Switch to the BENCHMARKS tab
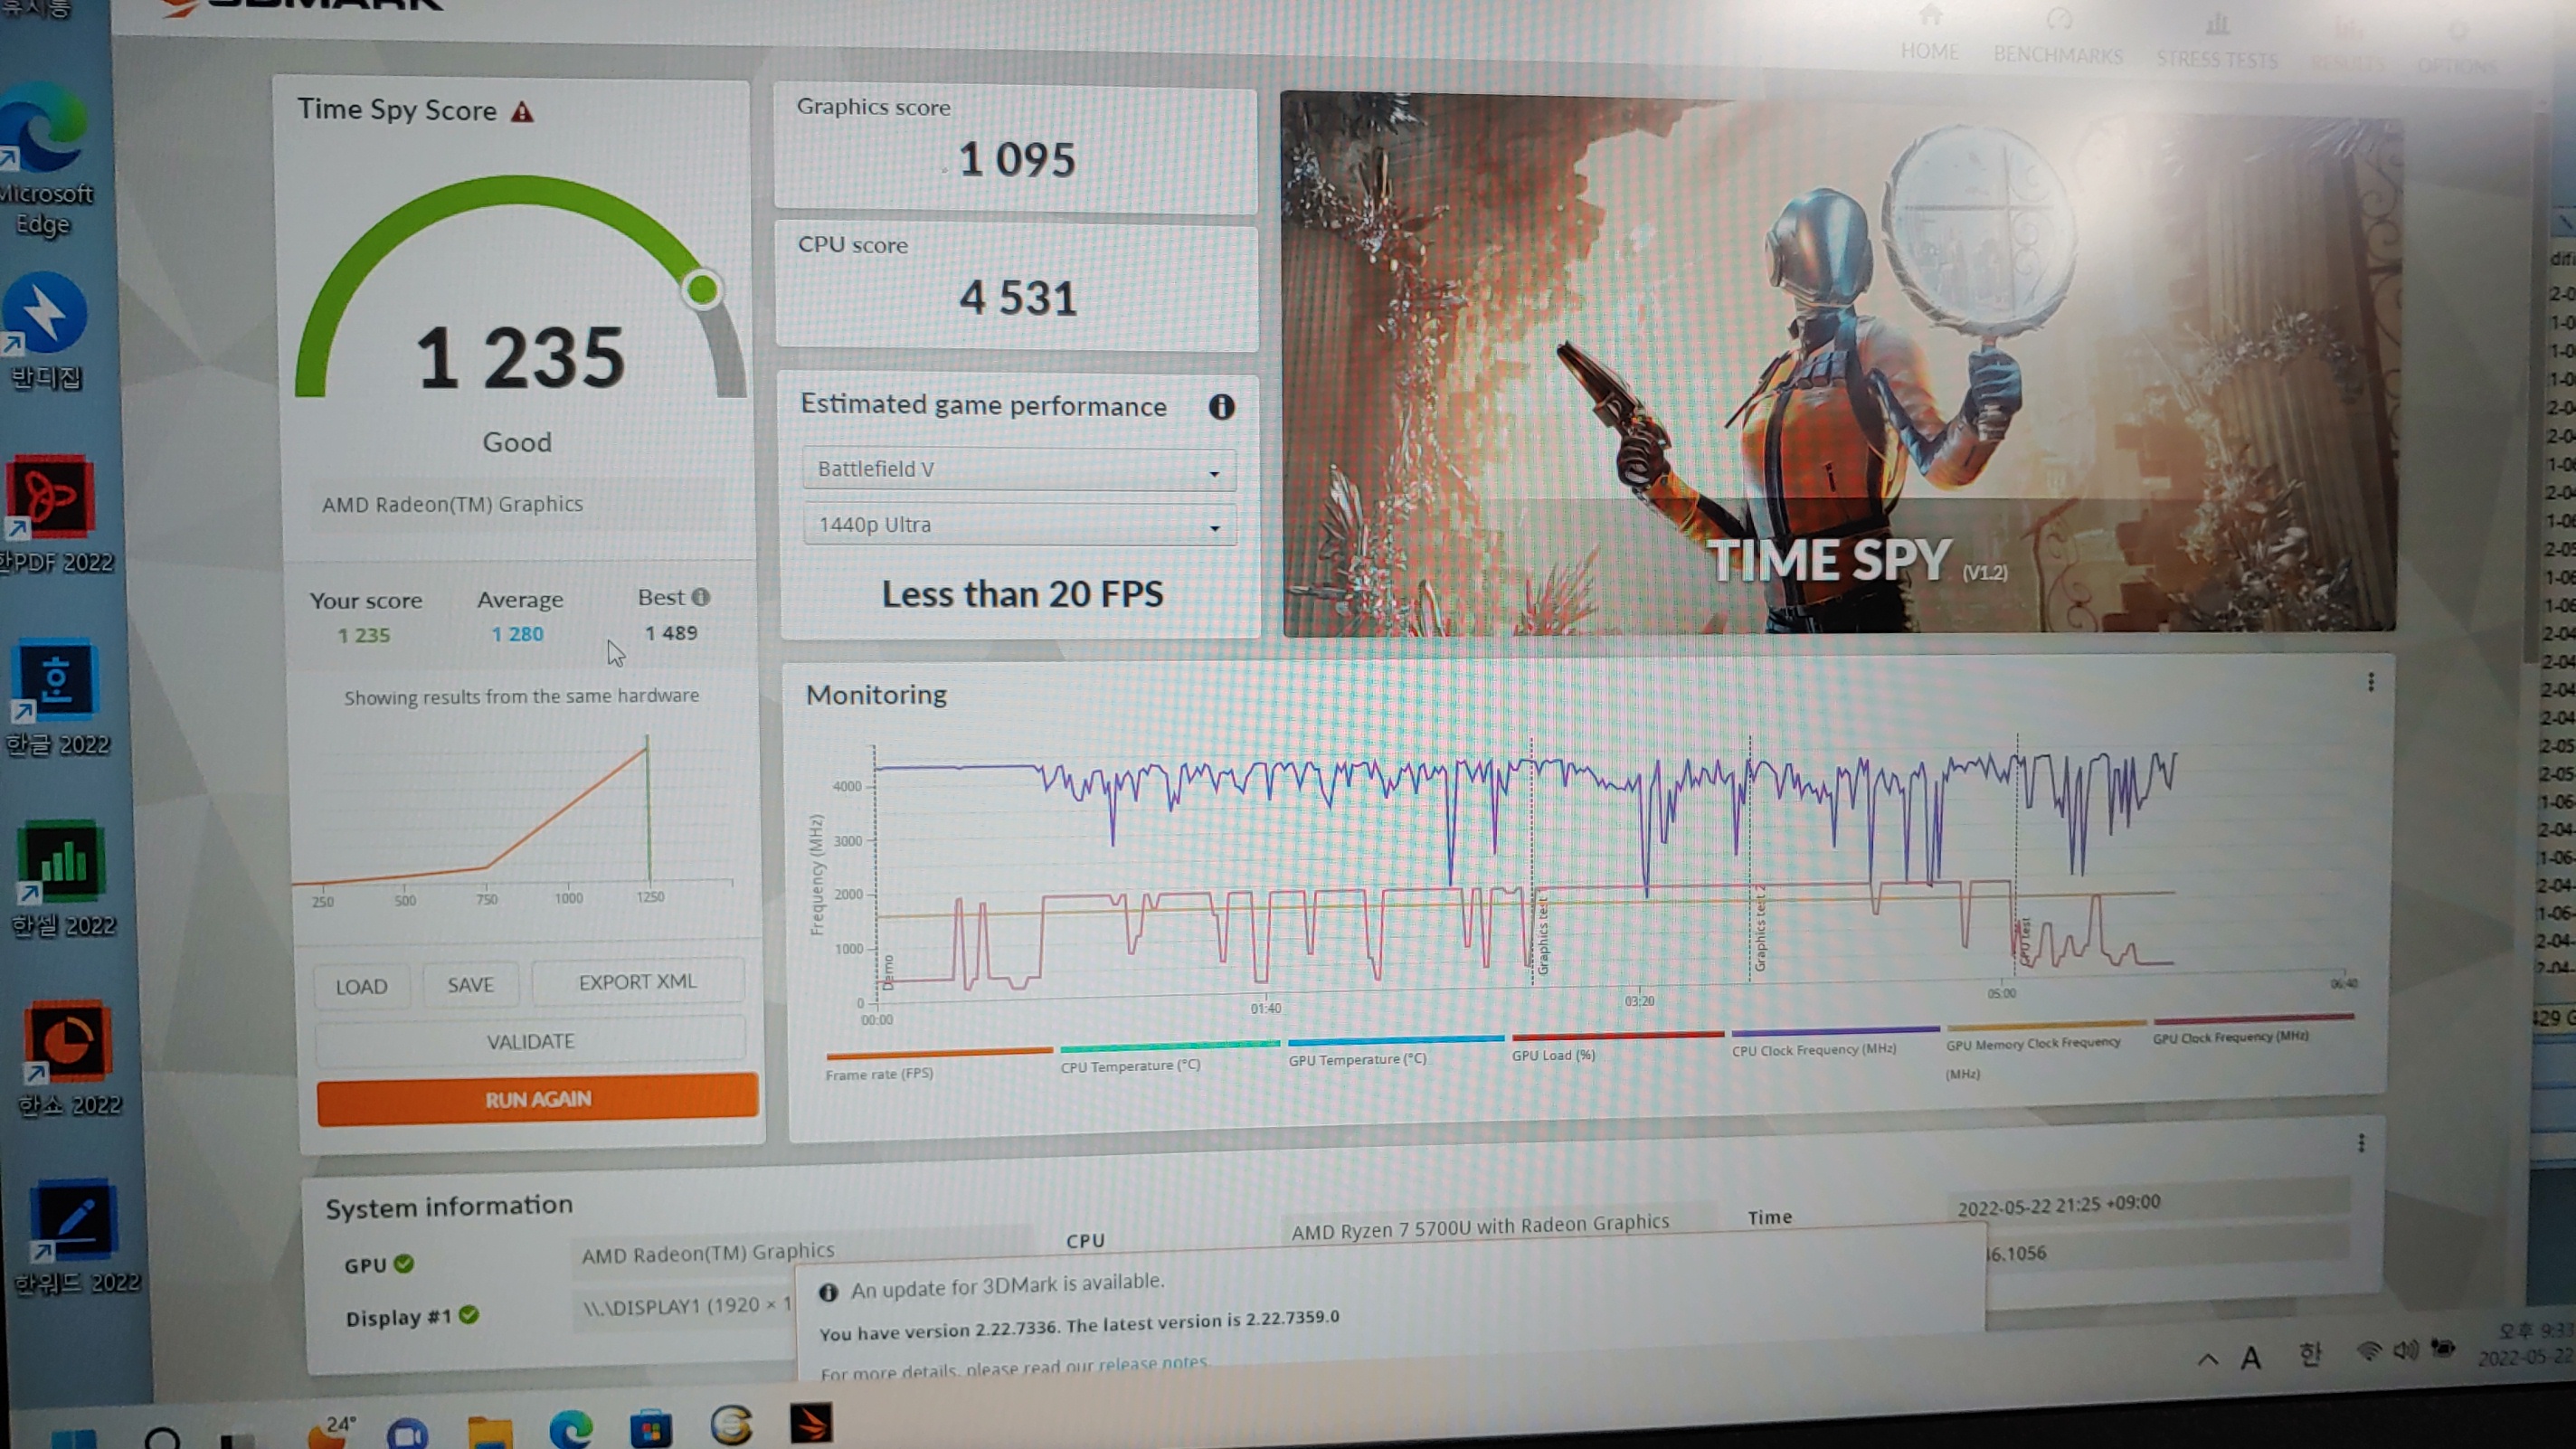2576x1449 pixels. [x=2058, y=38]
